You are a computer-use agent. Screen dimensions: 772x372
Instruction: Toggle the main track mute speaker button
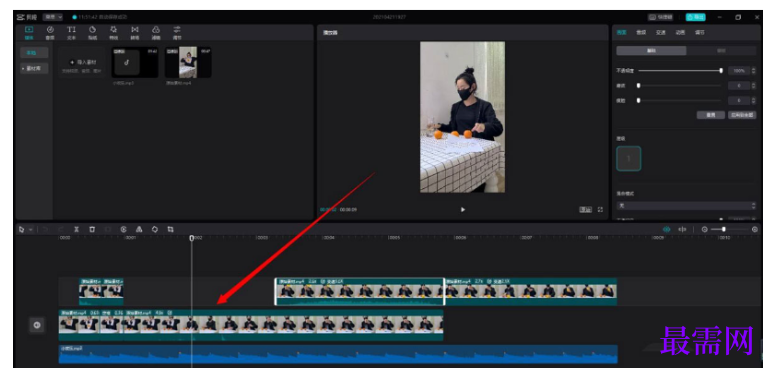point(37,325)
